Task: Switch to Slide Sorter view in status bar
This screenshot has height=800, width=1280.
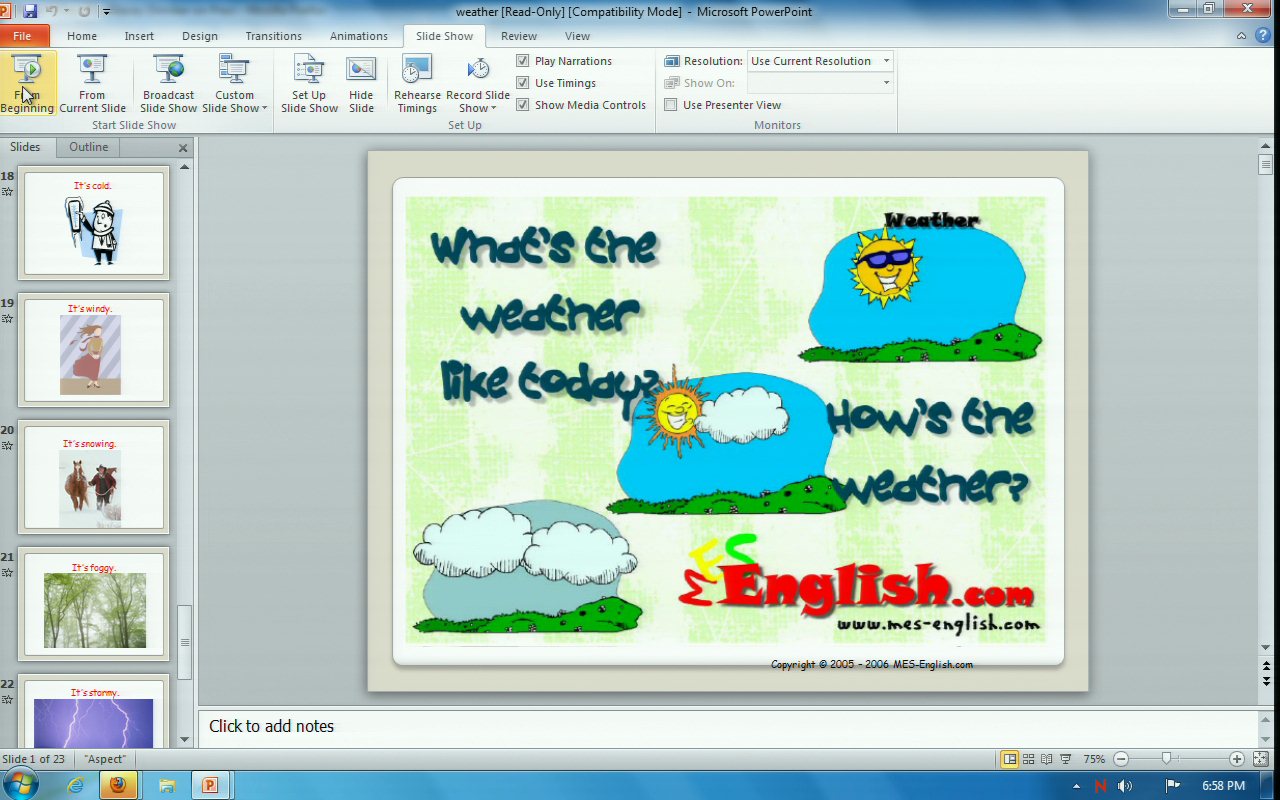Action: point(1028,759)
